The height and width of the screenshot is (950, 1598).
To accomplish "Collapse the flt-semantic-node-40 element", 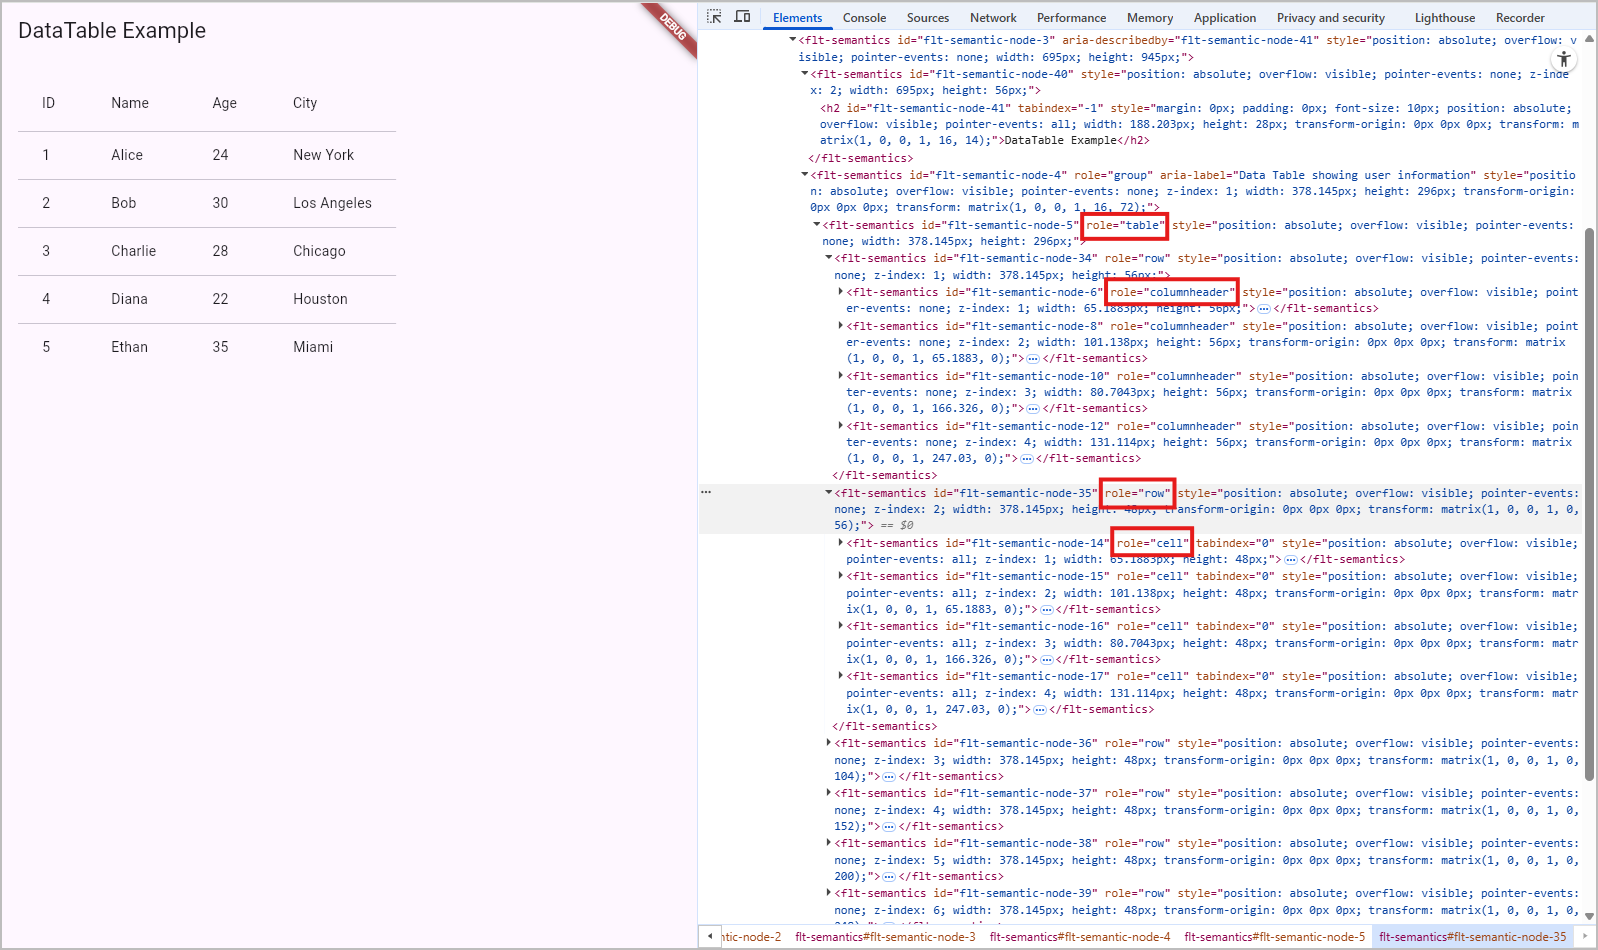I will pos(805,74).
